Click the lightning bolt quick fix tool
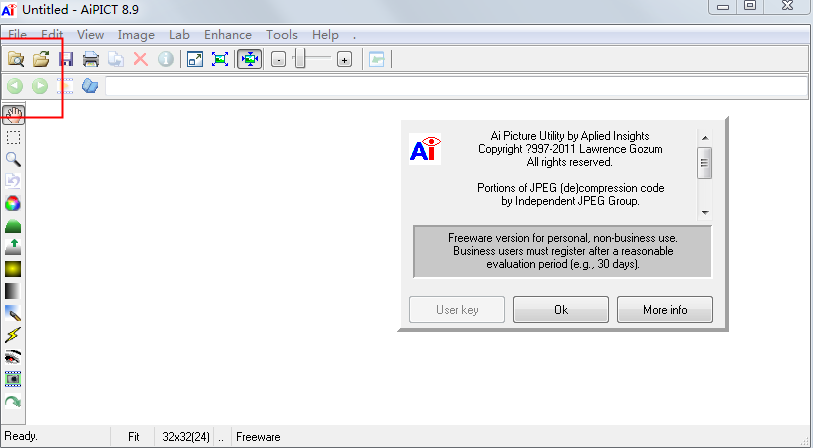Image resolution: width=813 pixels, height=448 pixels. (13, 335)
